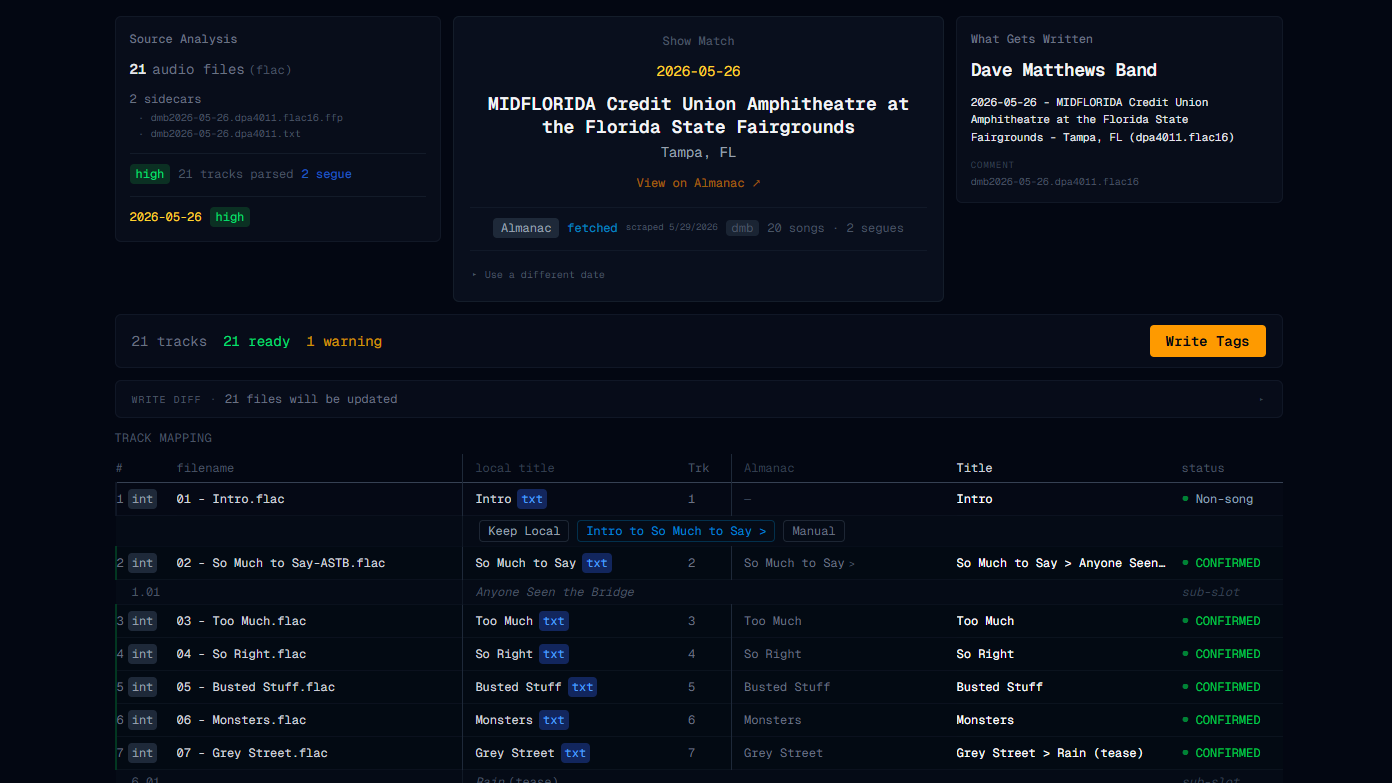Click the local title column header
Viewport: 1392px width, 783px height.
tap(515, 468)
